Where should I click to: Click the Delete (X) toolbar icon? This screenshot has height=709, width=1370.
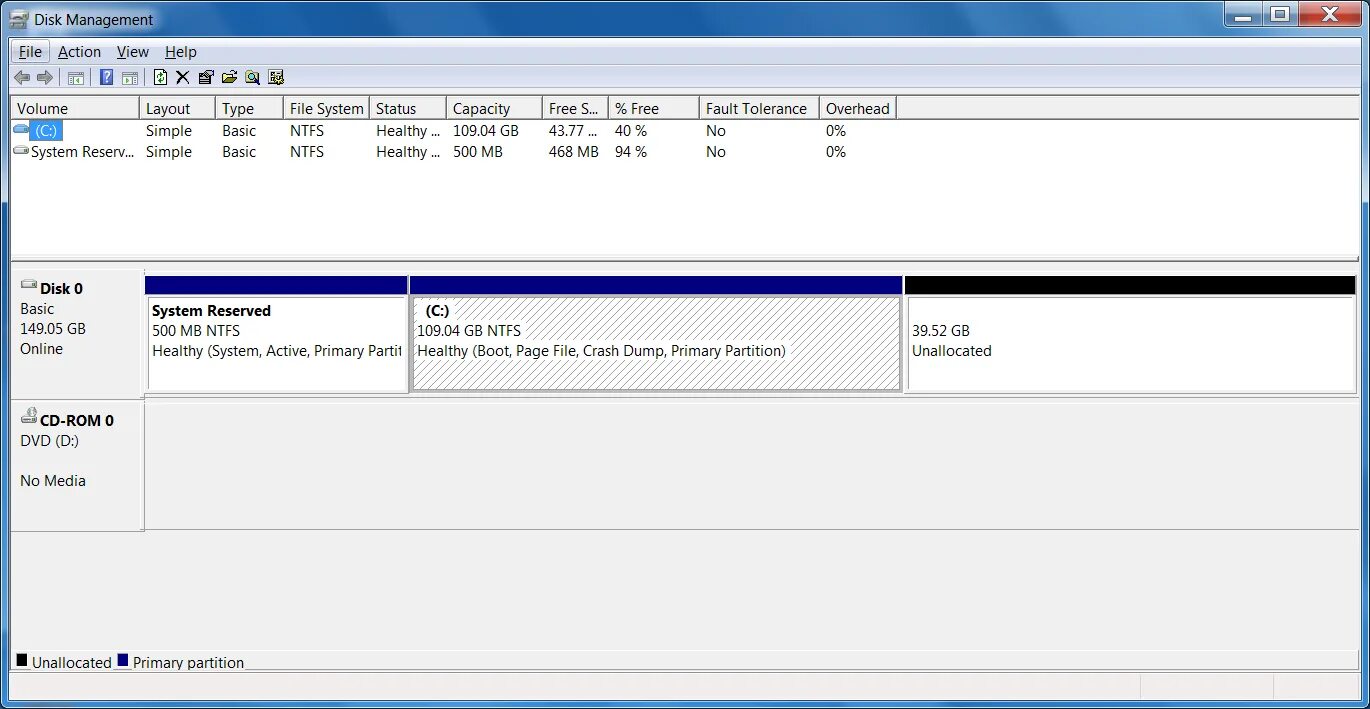click(183, 78)
